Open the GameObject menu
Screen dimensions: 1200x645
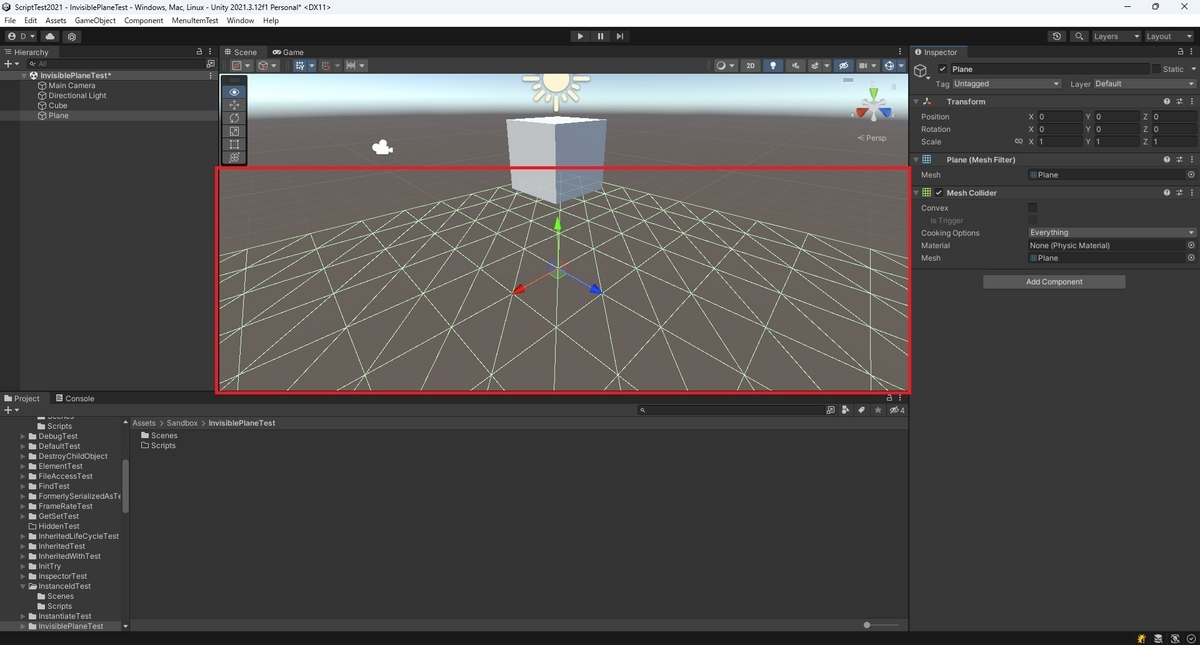point(95,19)
